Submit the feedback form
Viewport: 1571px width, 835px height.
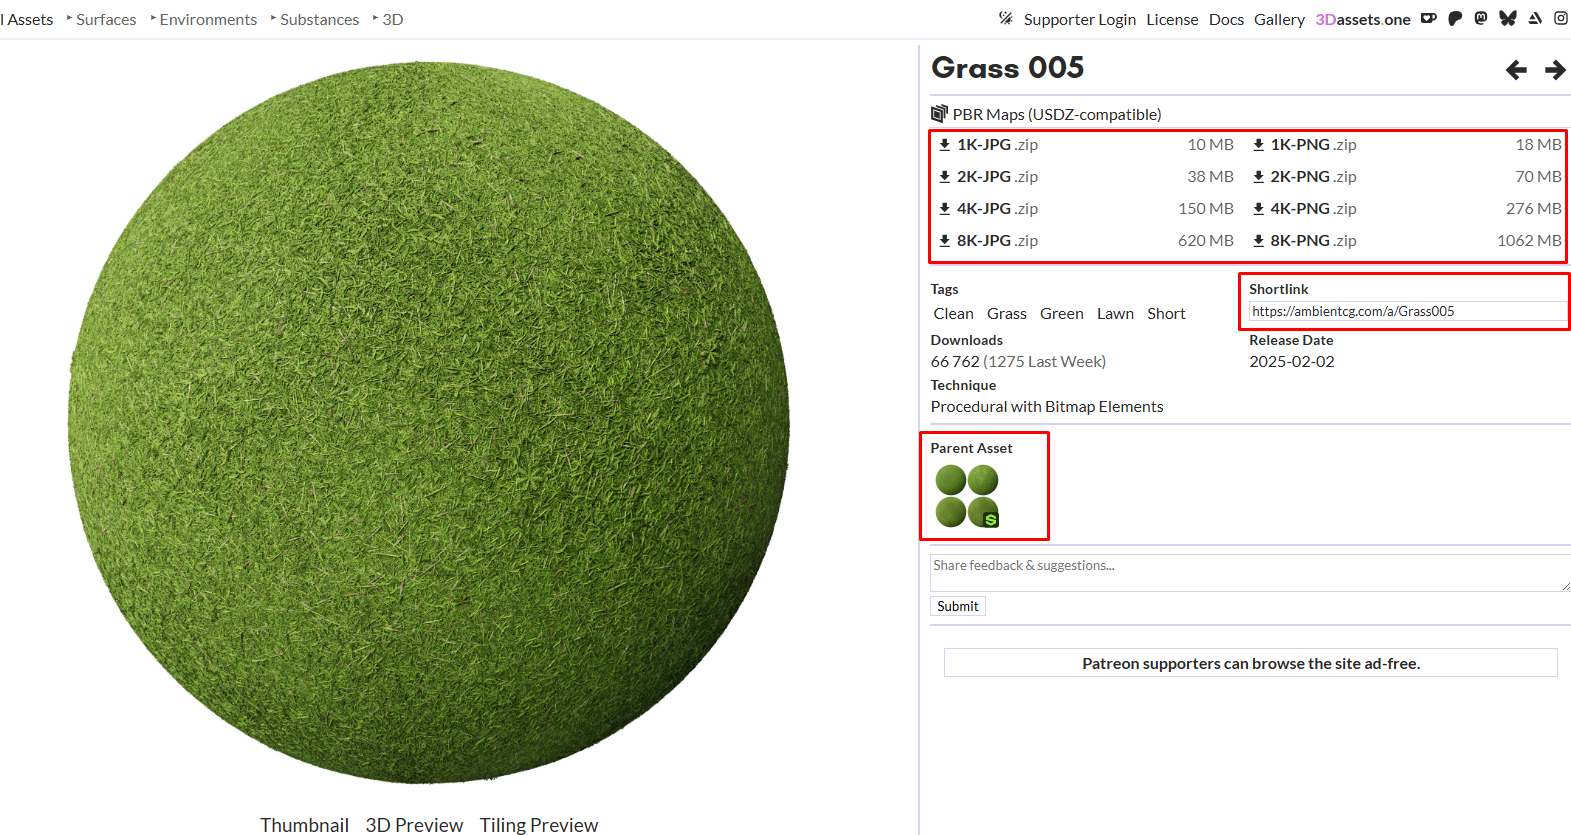click(x=957, y=606)
